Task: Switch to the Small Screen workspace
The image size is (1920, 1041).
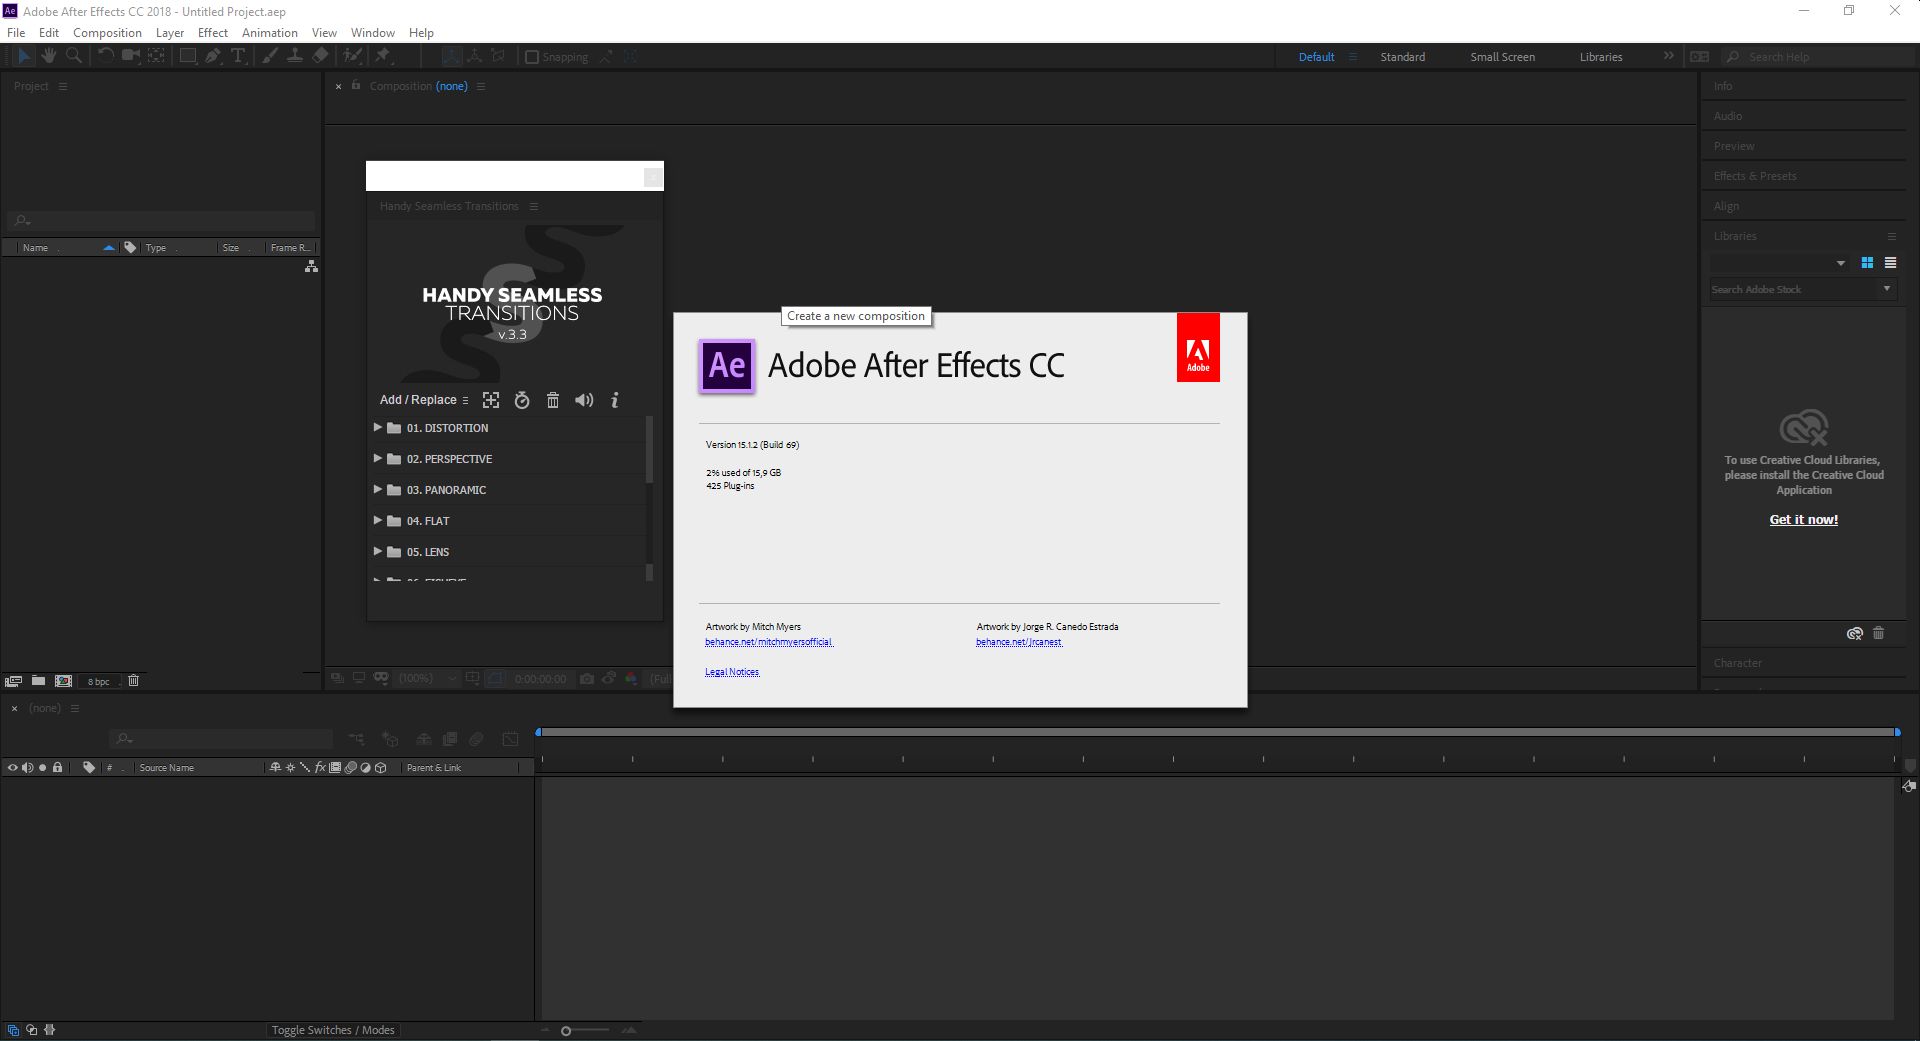Action: click(1502, 57)
